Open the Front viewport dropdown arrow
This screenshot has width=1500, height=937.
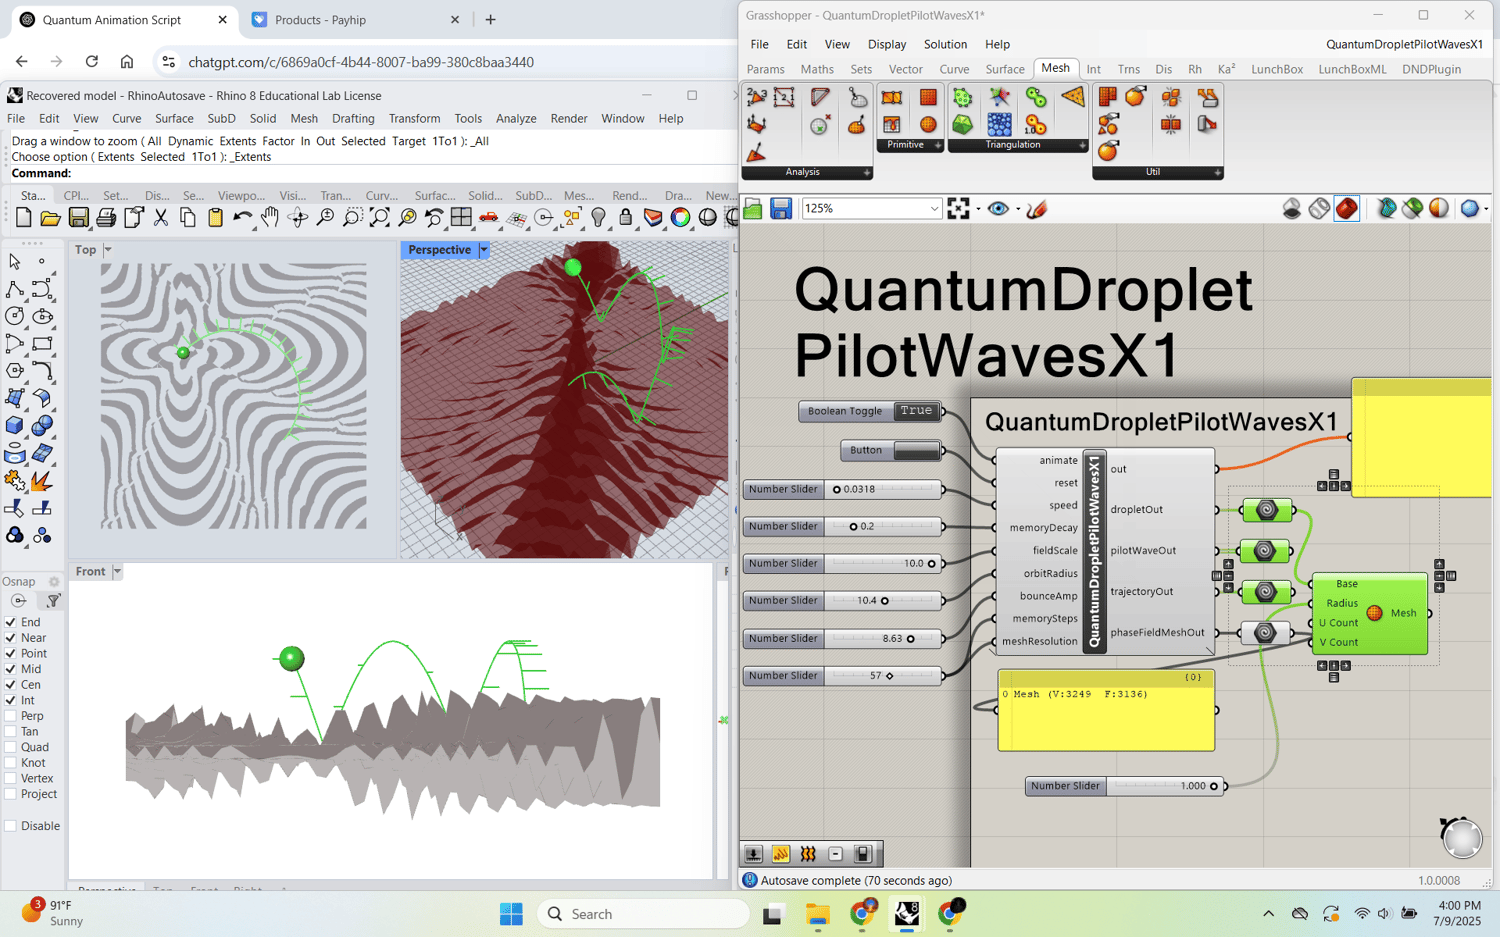(x=117, y=572)
